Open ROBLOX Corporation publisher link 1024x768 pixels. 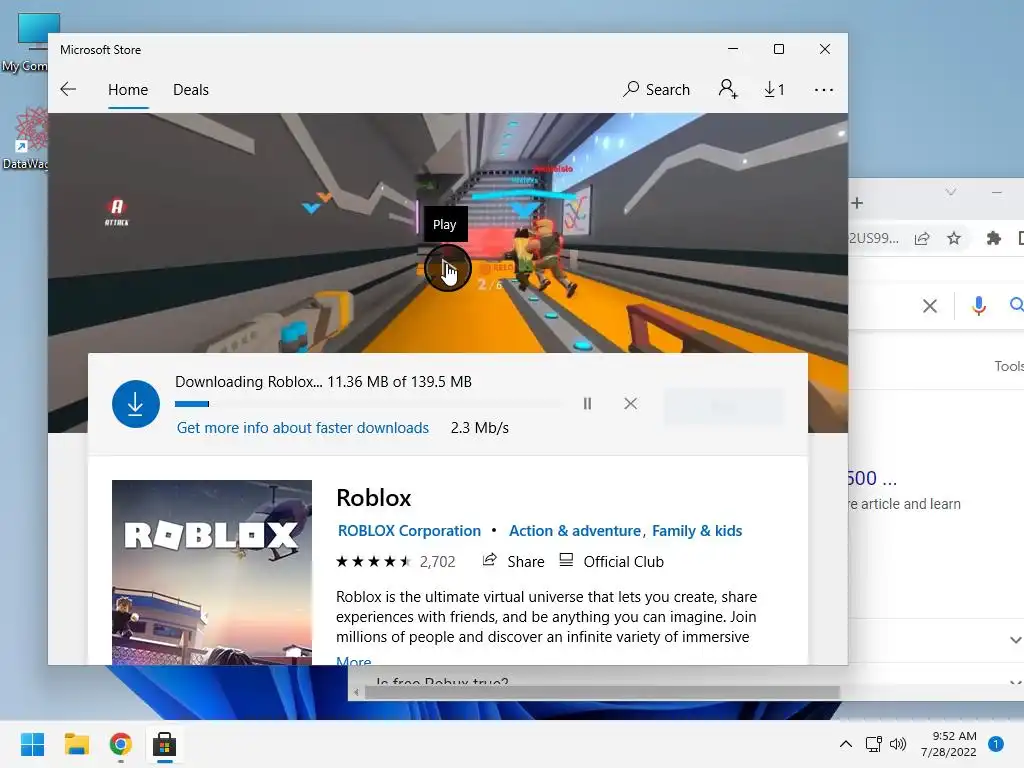[409, 531]
